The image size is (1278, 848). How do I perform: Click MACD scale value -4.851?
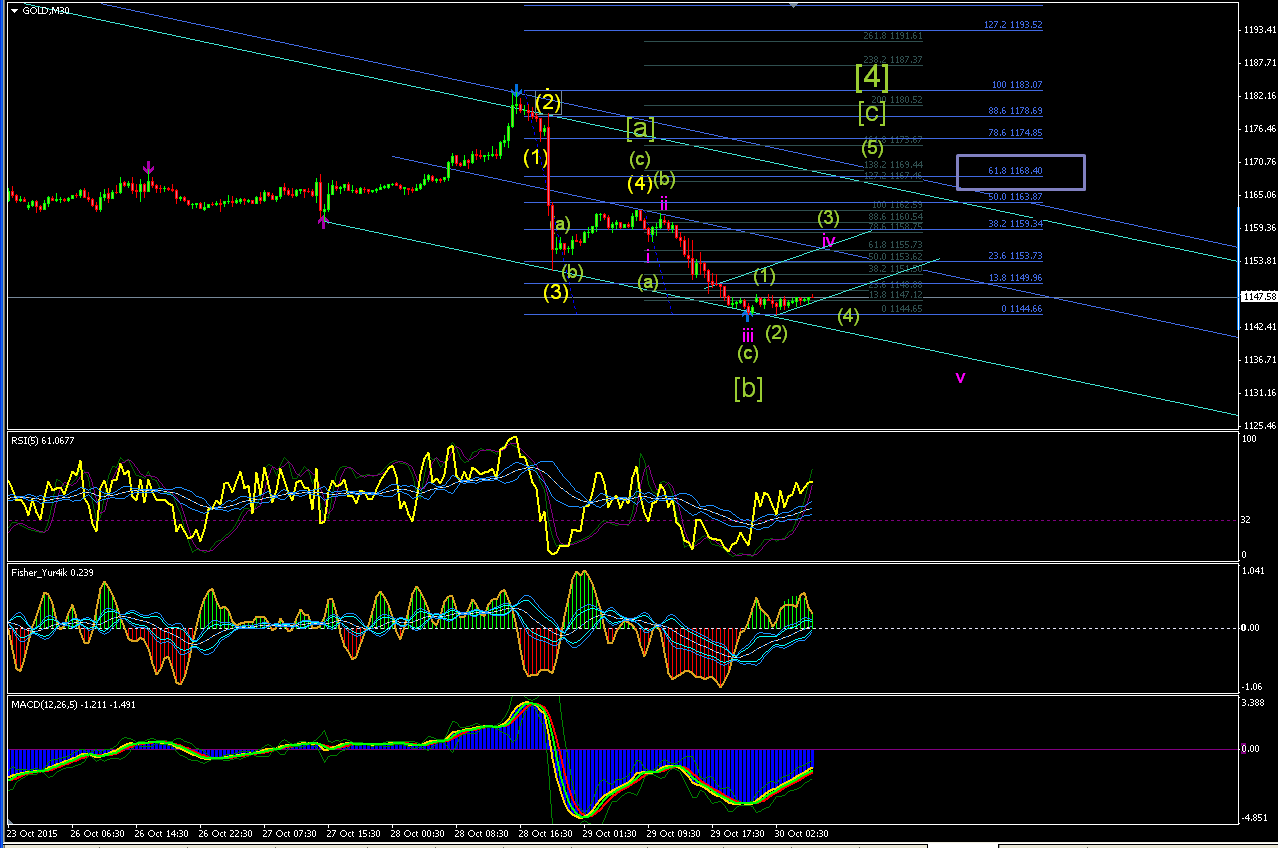click(x=1255, y=818)
